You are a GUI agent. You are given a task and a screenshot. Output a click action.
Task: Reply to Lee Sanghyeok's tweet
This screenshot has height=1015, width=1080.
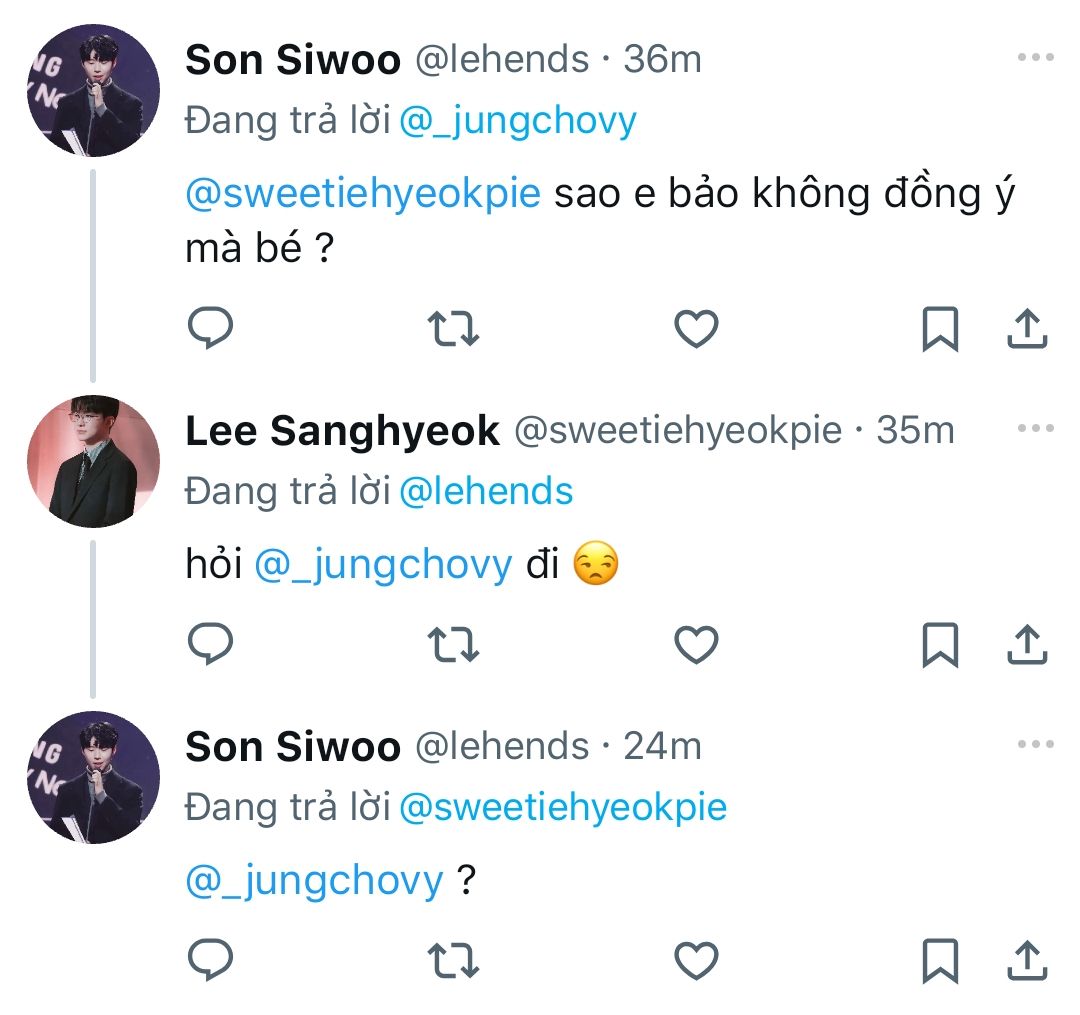[211, 645]
